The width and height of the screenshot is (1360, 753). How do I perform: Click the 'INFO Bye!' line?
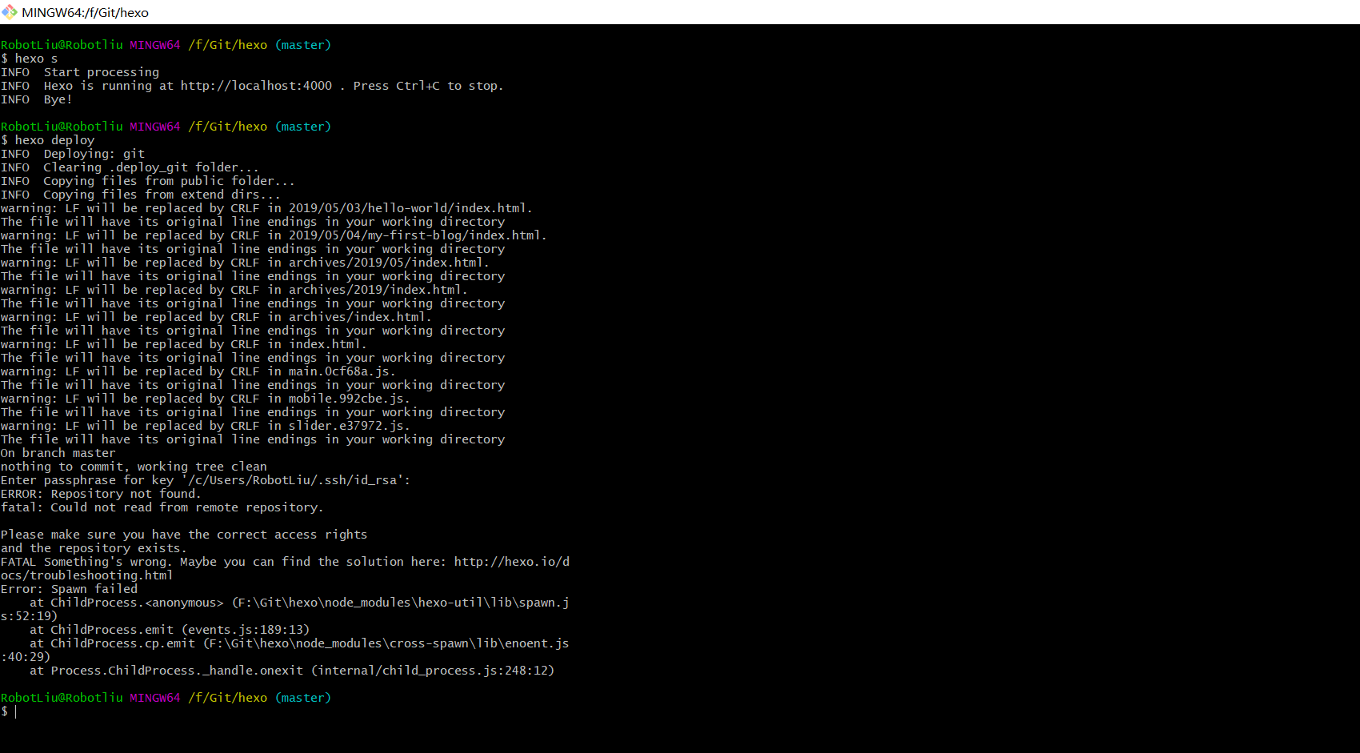click(x=37, y=99)
